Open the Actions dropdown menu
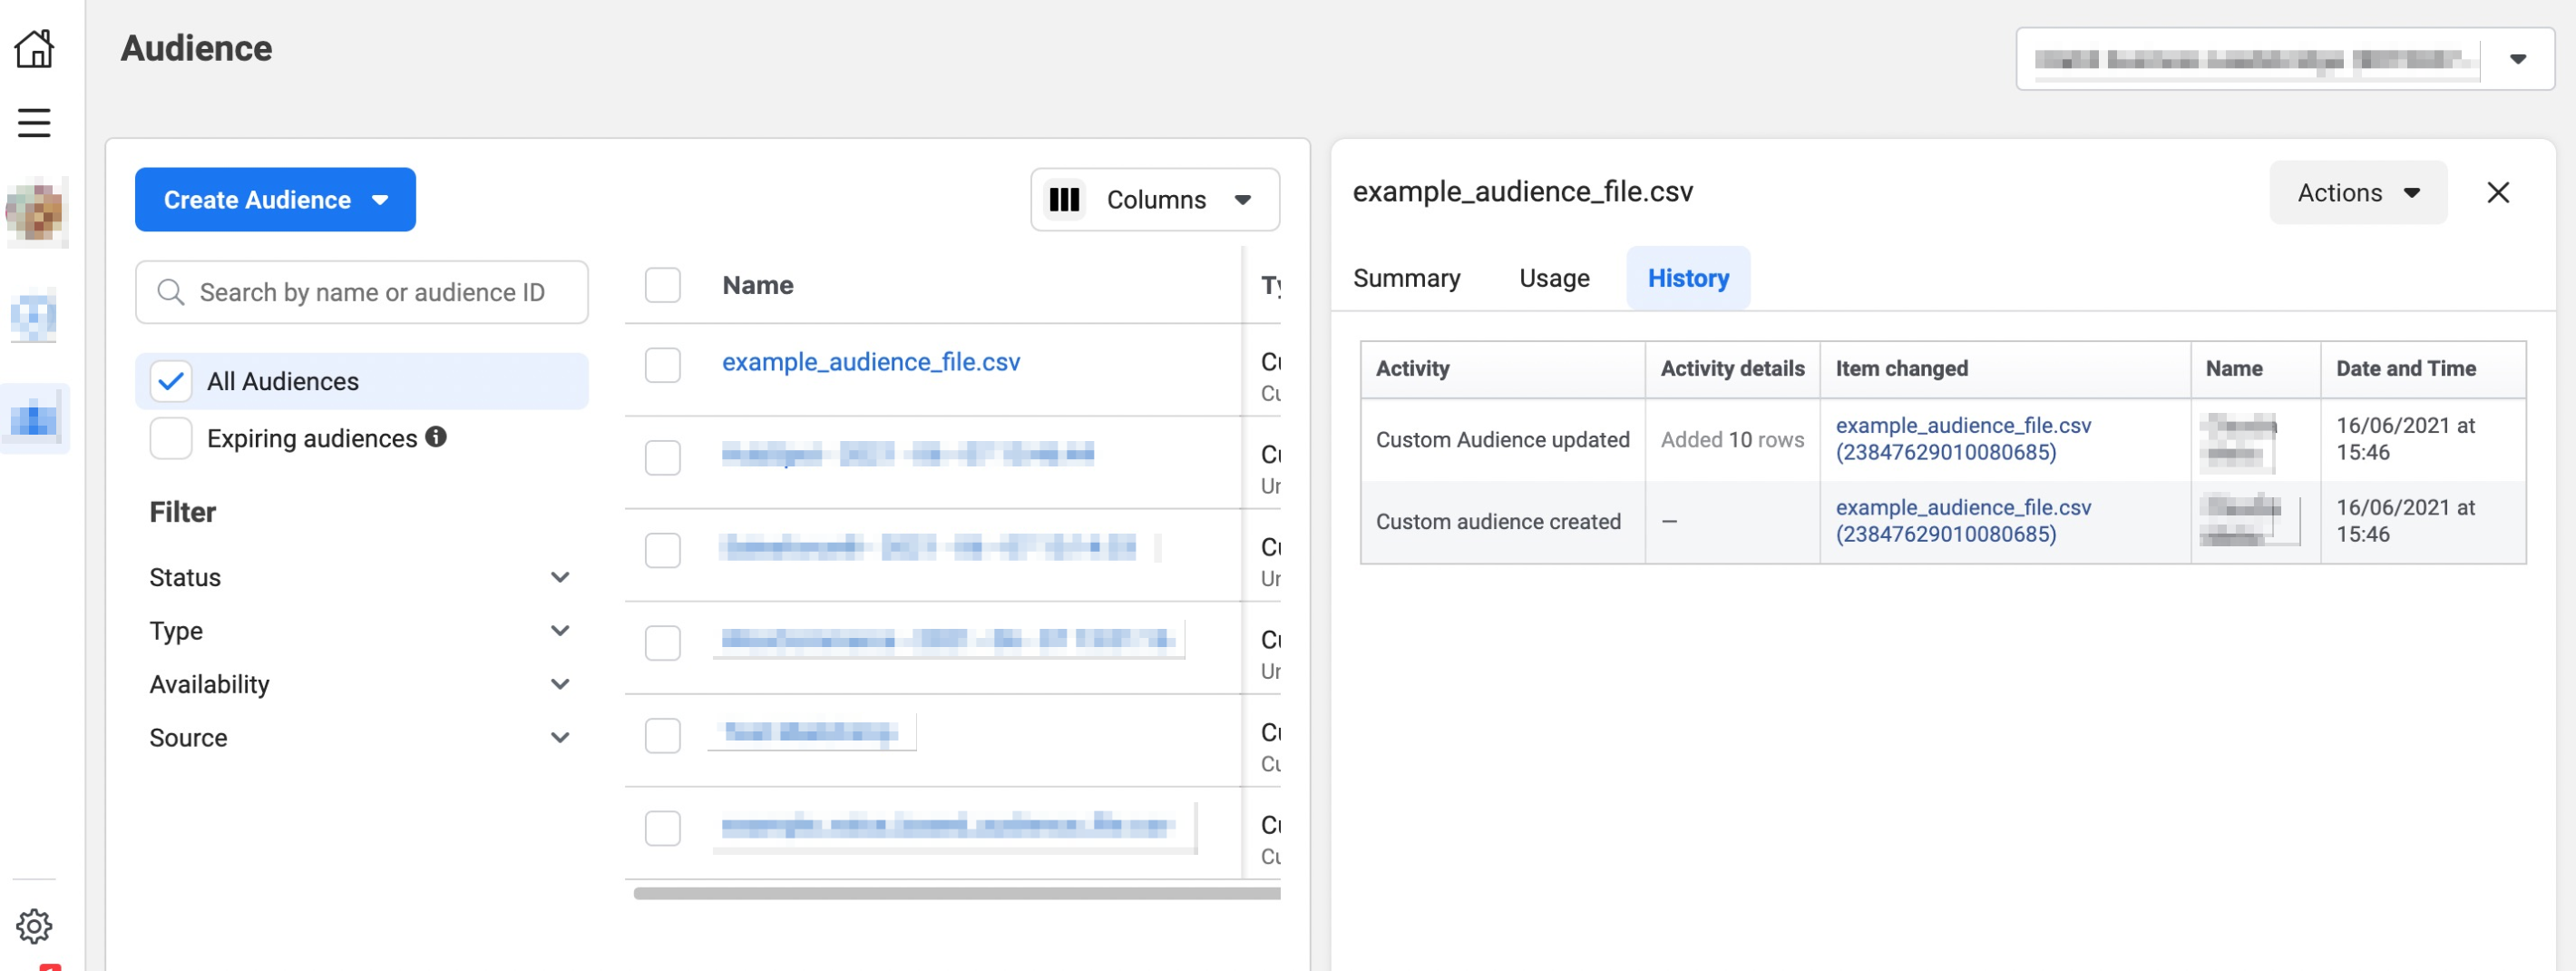2576x971 pixels. point(2357,192)
